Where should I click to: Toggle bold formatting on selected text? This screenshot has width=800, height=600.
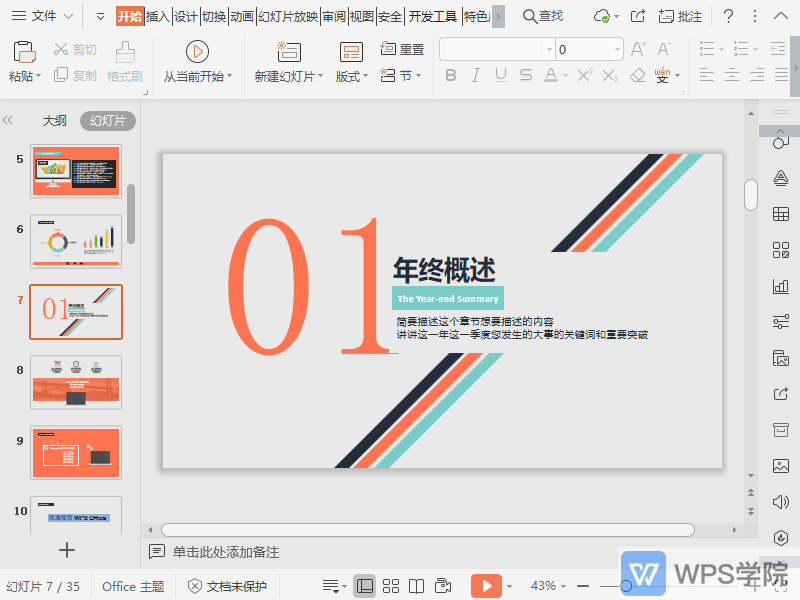tap(452, 75)
